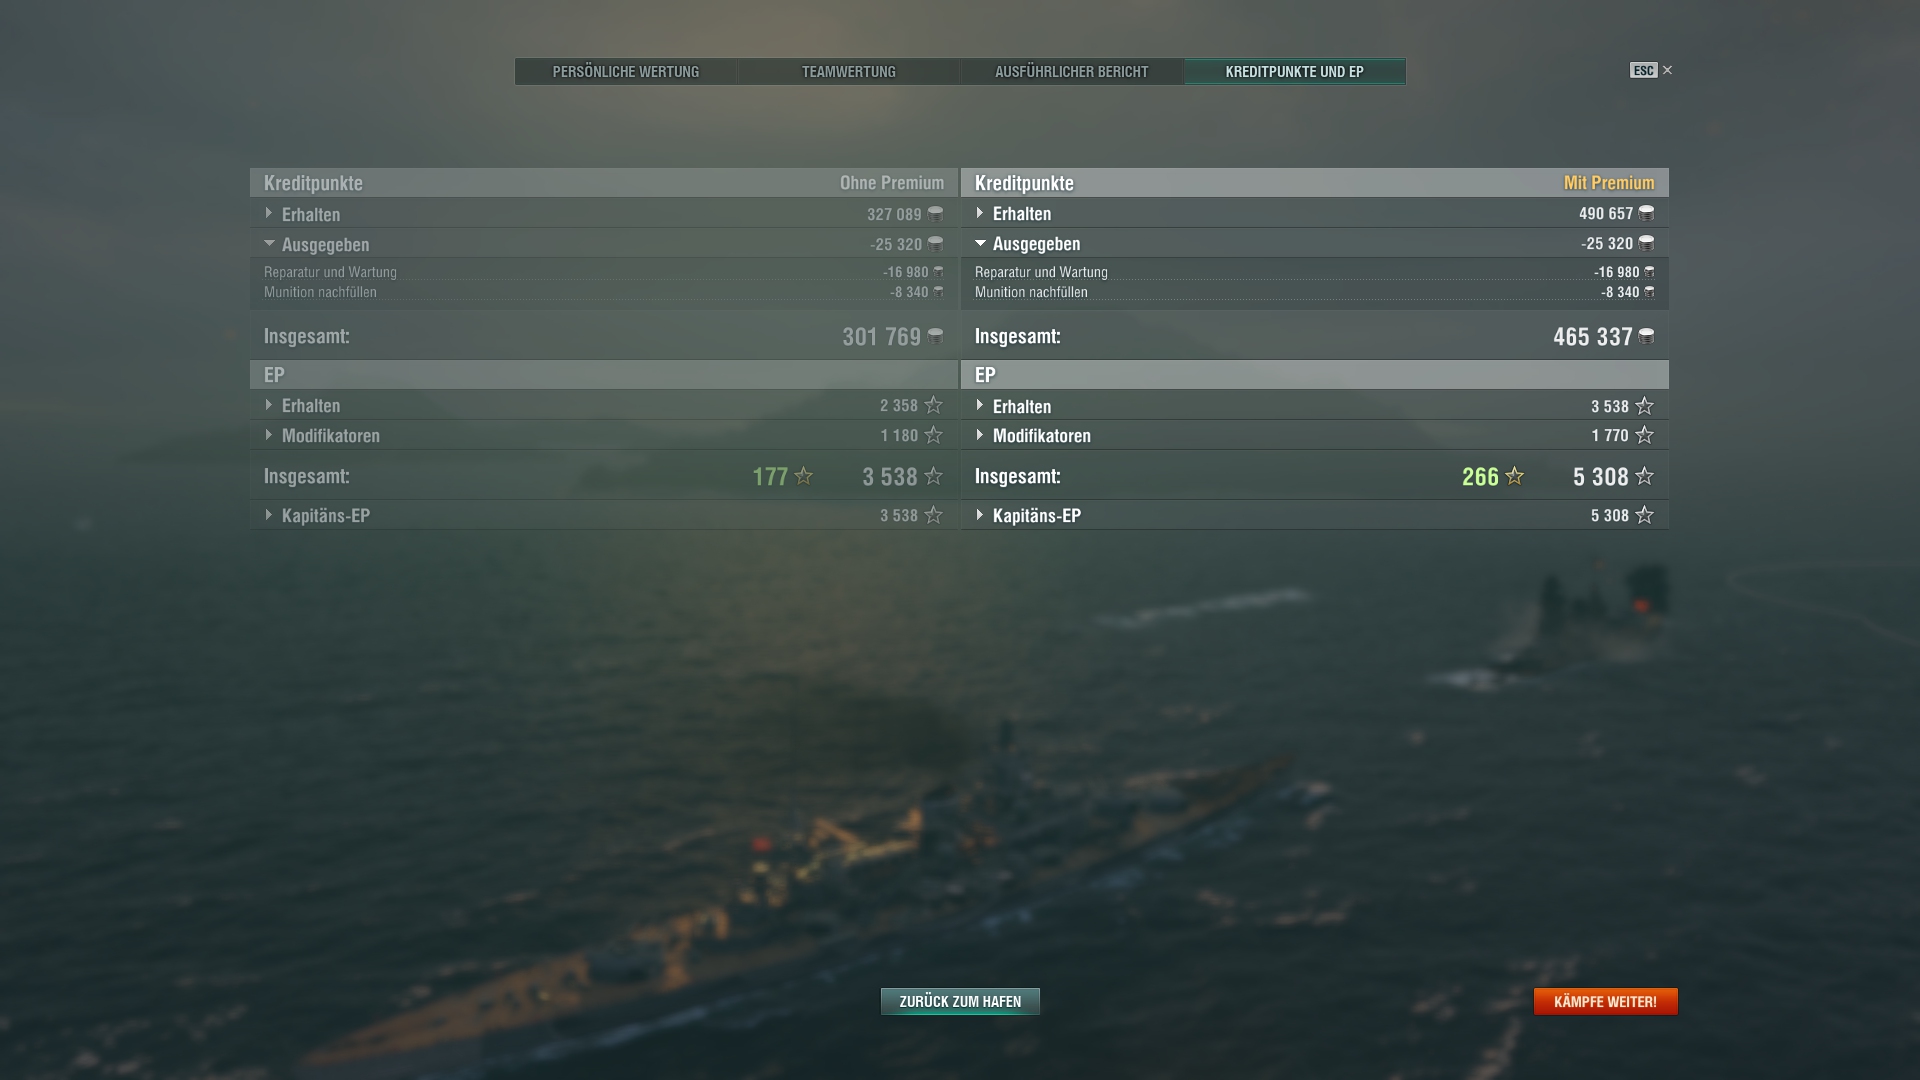This screenshot has width=1920, height=1080.
Task: Click the Kämpfe weiter! button
Action: point(1605,1001)
